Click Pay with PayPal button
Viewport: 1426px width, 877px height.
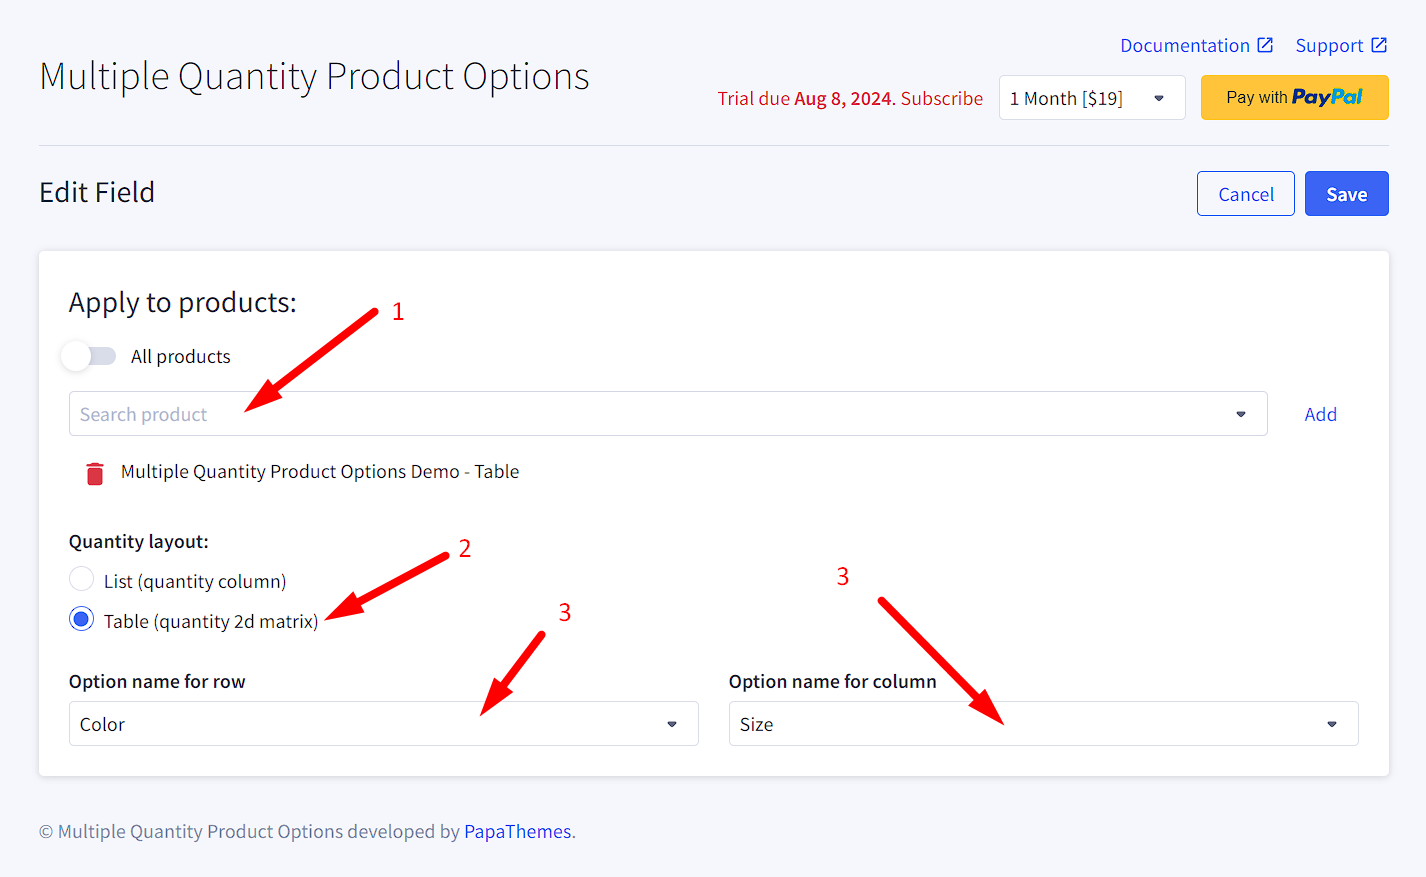click(1295, 97)
